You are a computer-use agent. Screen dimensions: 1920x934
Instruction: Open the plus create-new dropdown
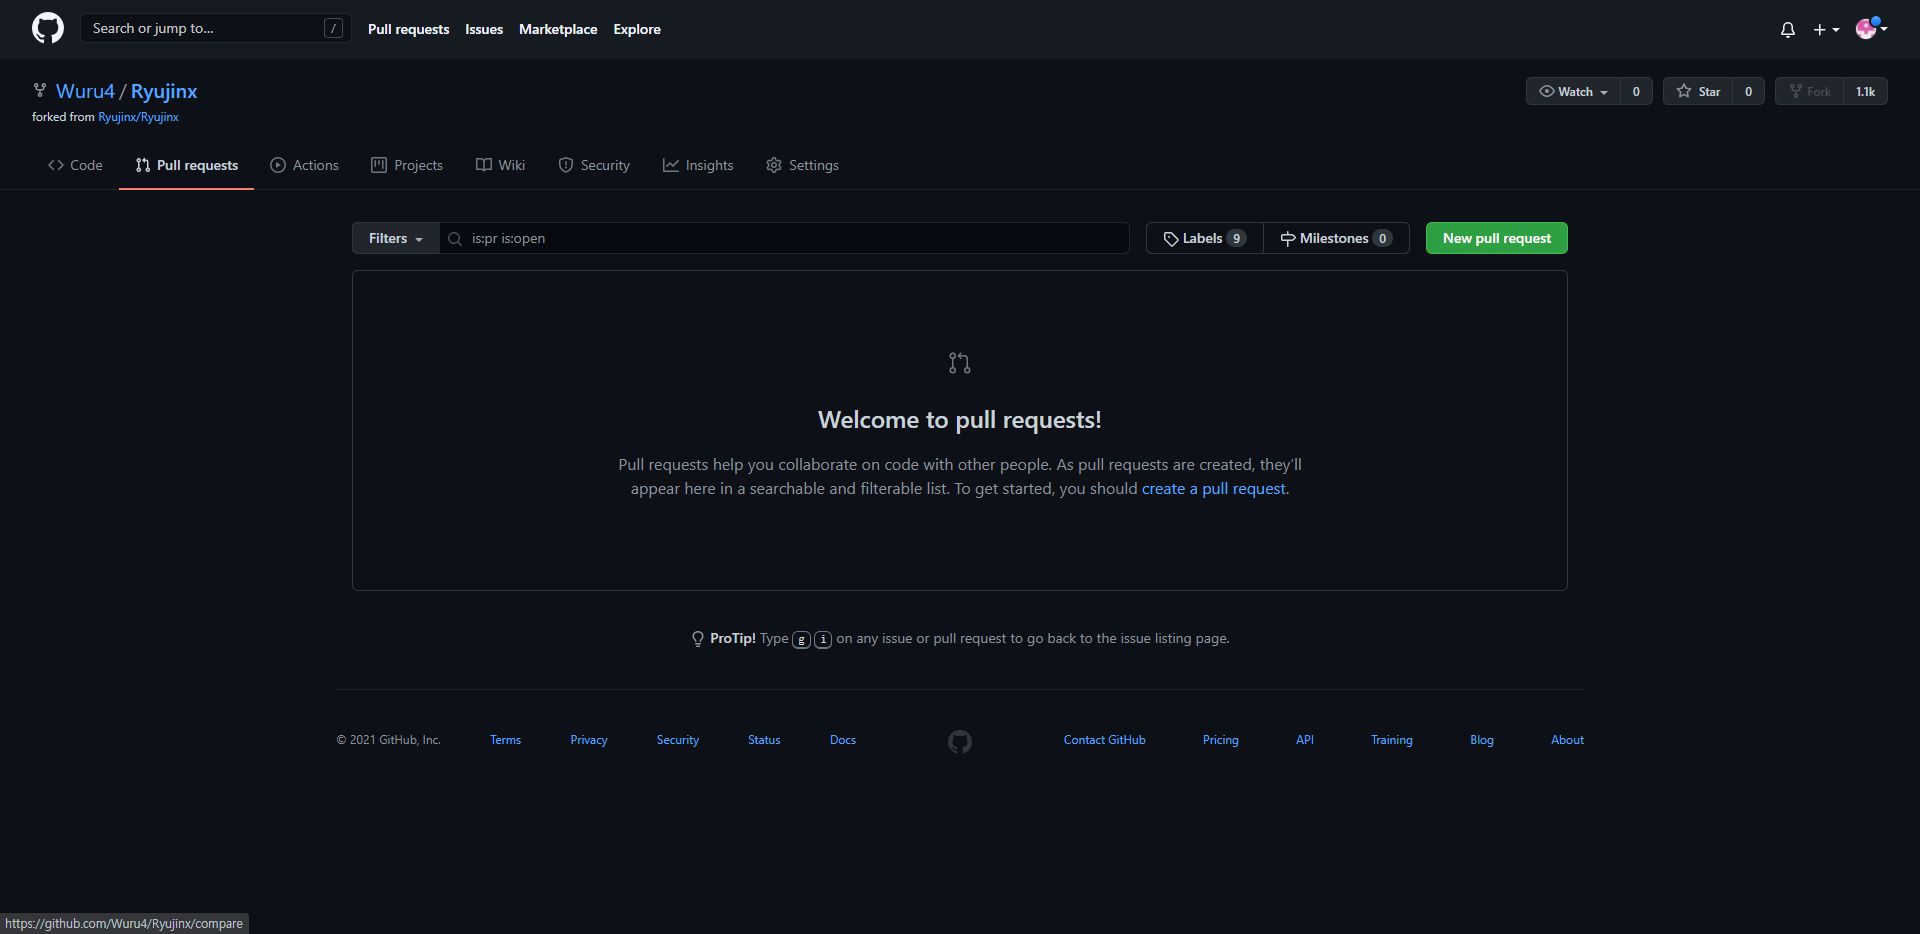click(1826, 30)
